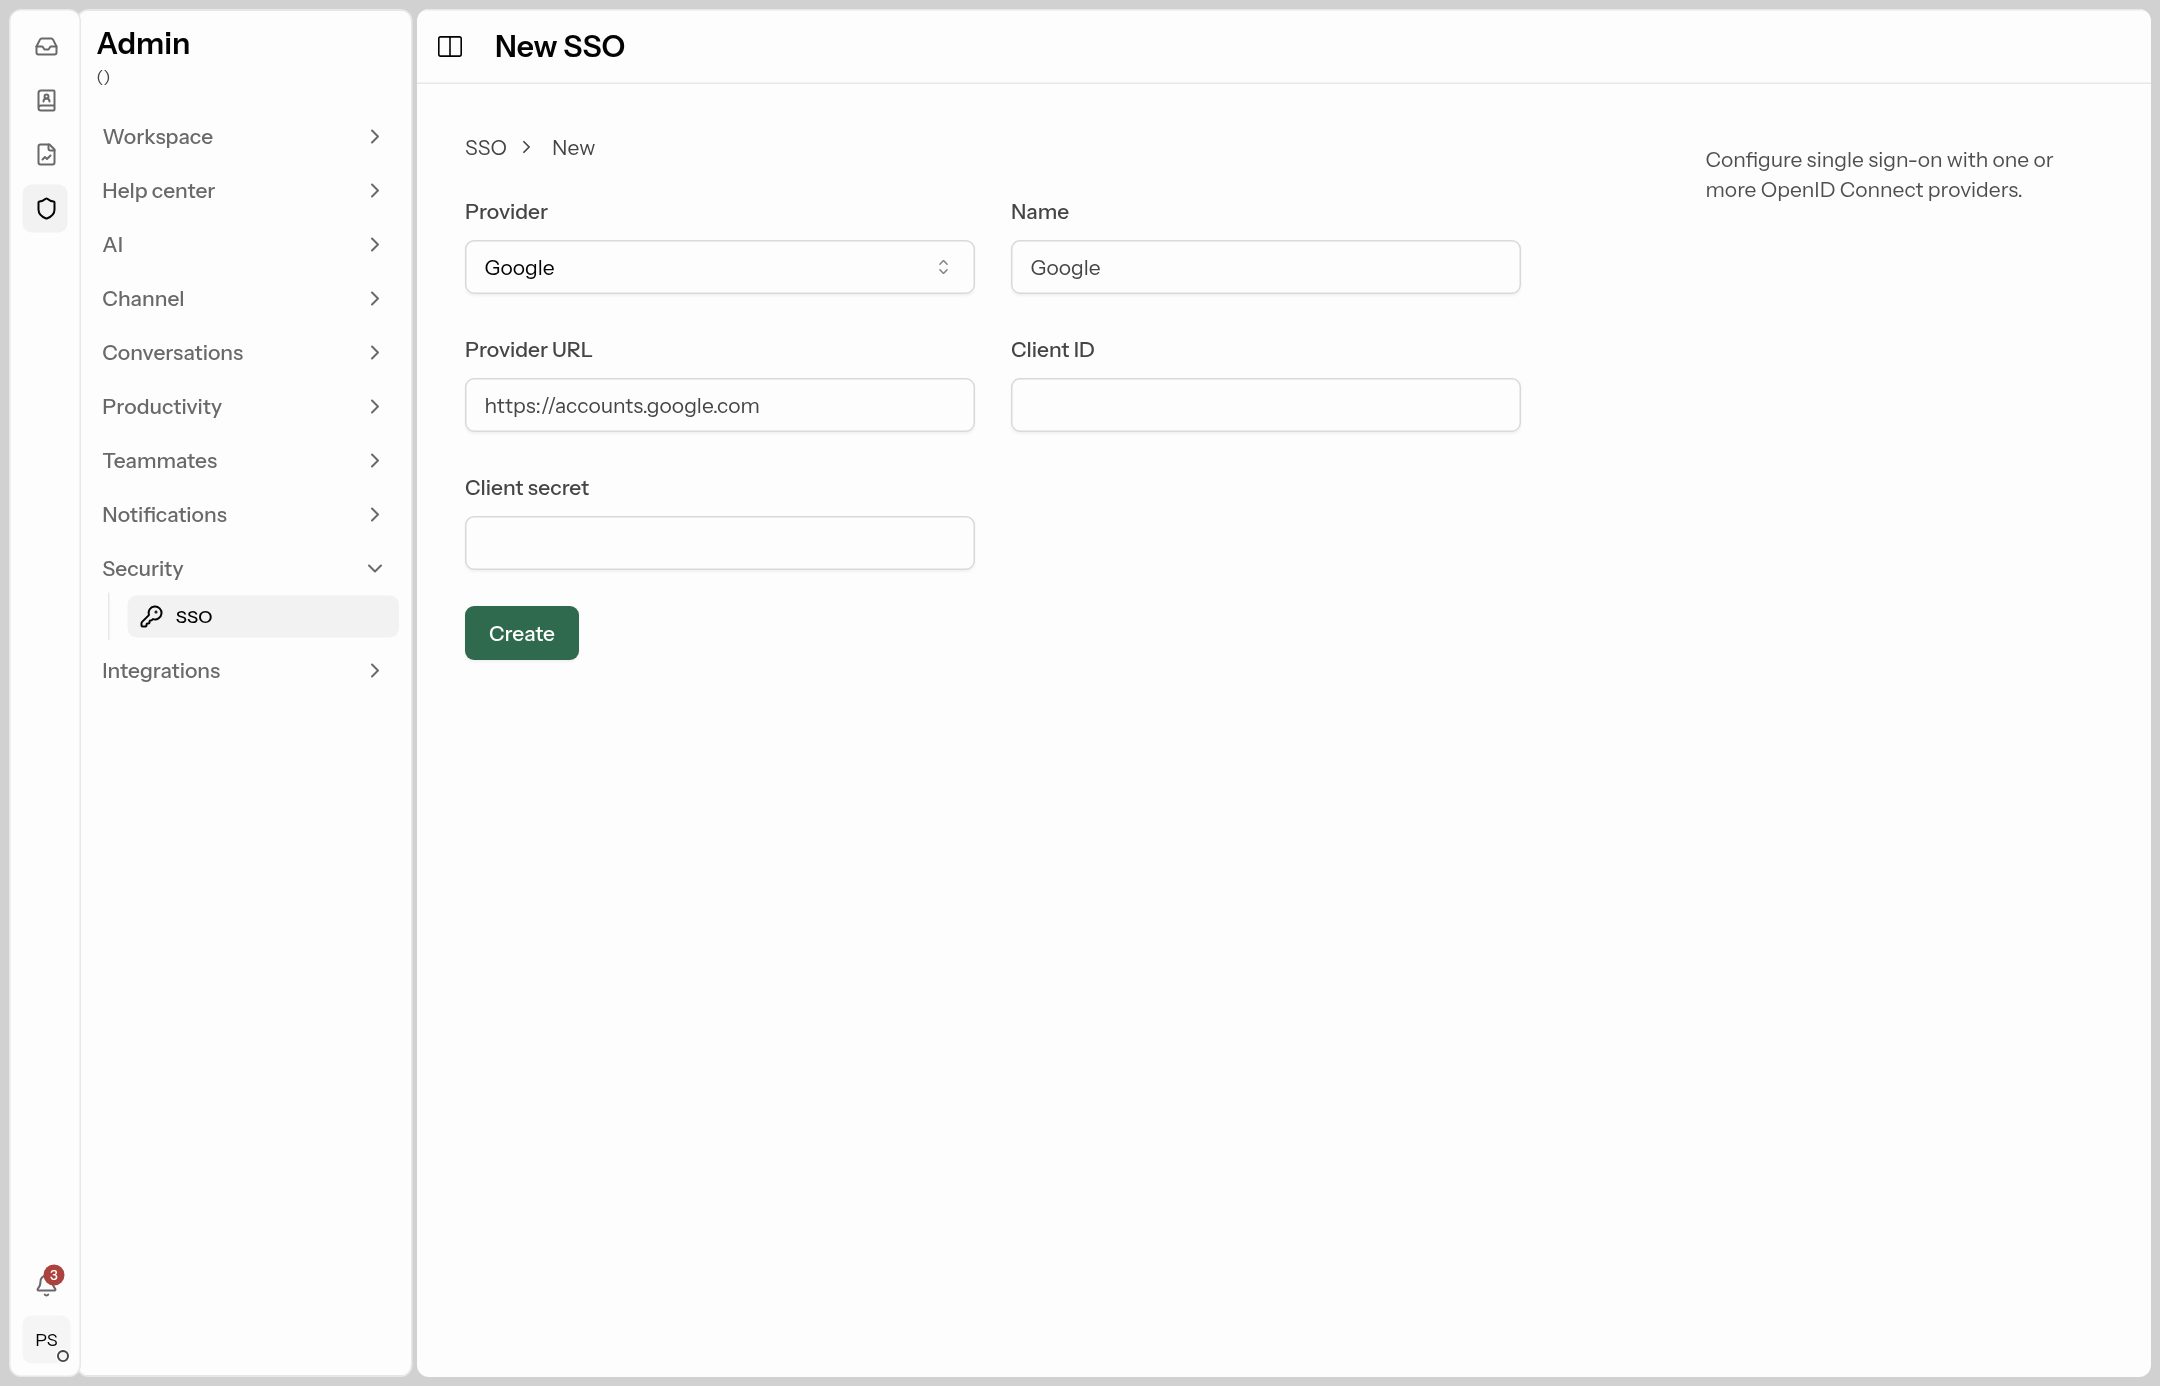Open the Provider dropdown showing Google
2160x1386 pixels.
(720, 267)
